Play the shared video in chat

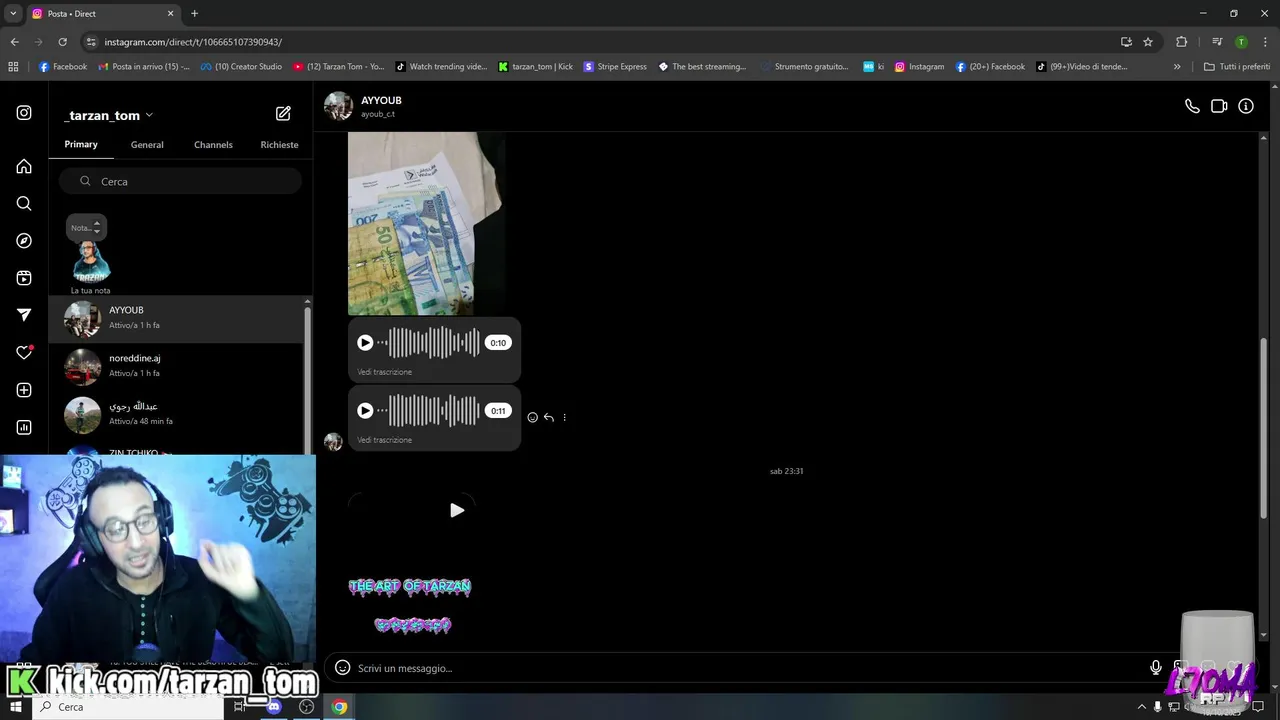[457, 510]
